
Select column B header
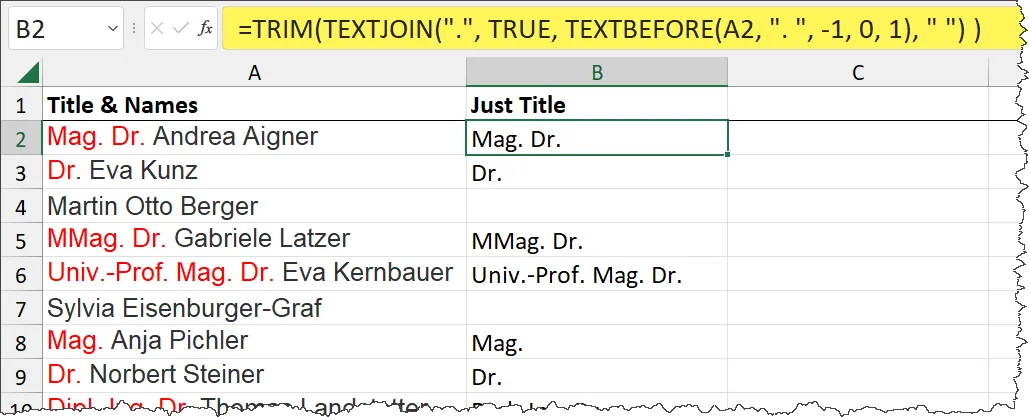point(596,72)
